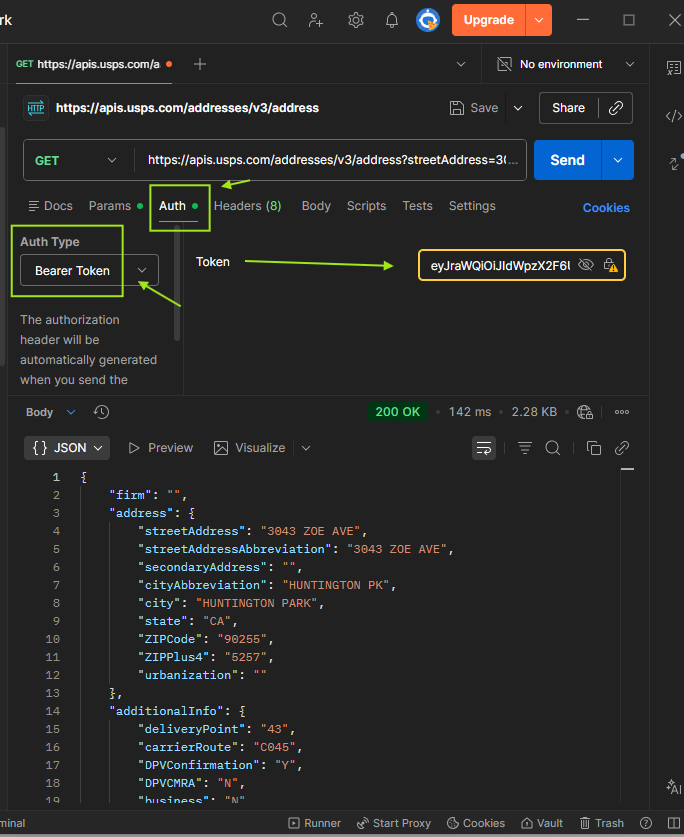Open the invite collaborators icon

click(x=317, y=20)
